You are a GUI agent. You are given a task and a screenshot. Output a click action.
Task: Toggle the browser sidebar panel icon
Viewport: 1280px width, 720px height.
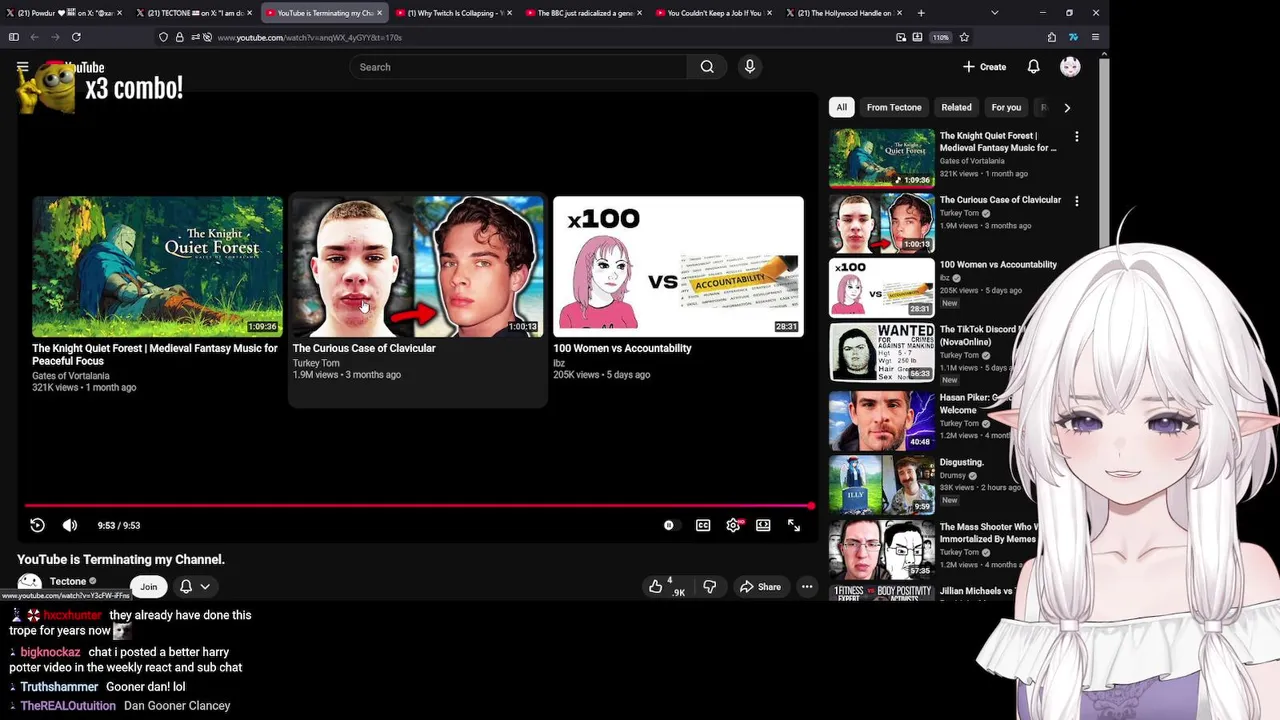(x=13, y=37)
